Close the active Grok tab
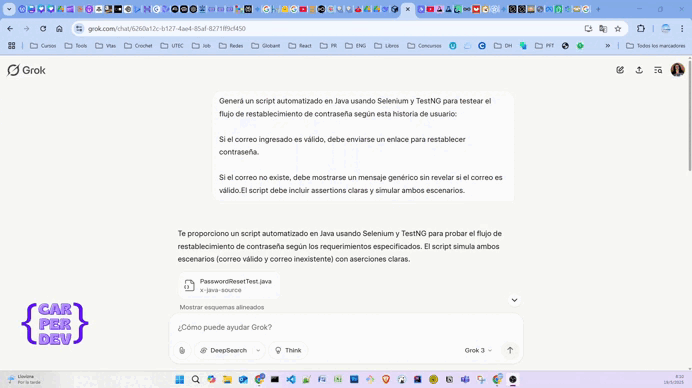This screenshot has height=388, width=692. (408, 9)
